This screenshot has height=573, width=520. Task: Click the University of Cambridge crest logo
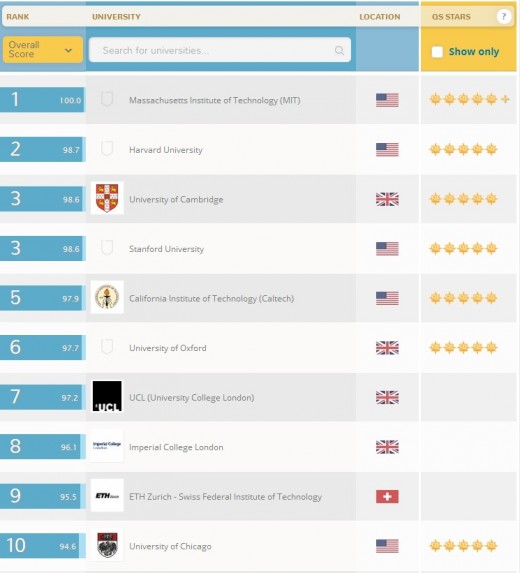(107, 198)
